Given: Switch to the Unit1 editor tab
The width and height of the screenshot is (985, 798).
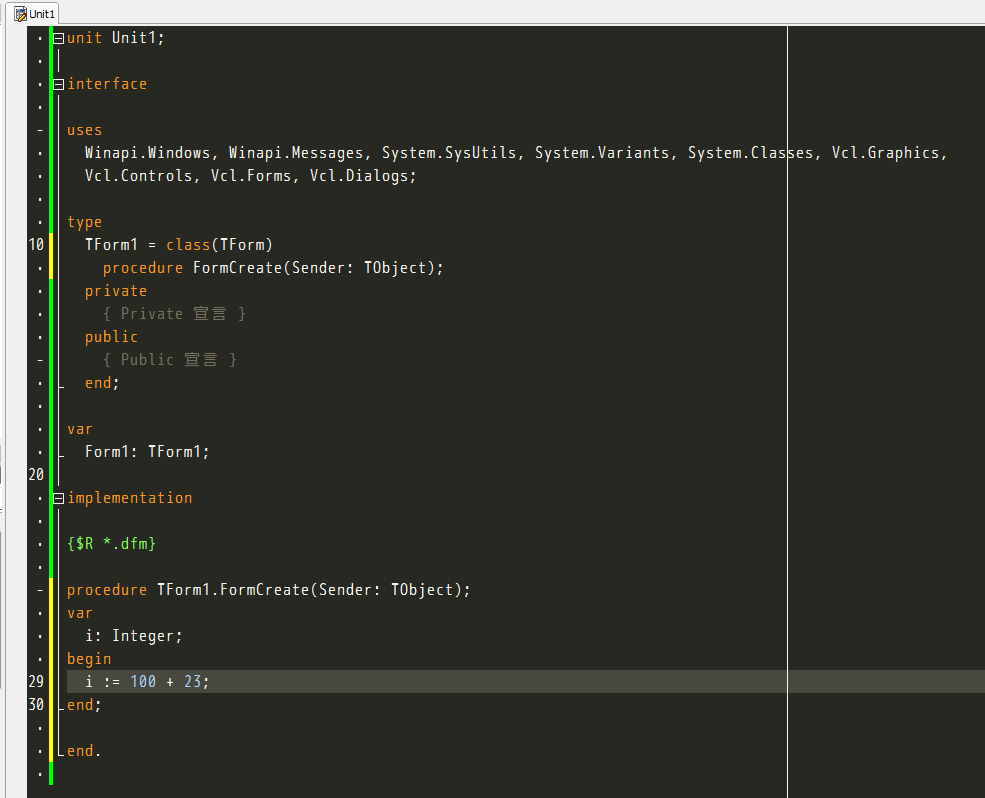Looking at the screenshot, I should [35, 13].
